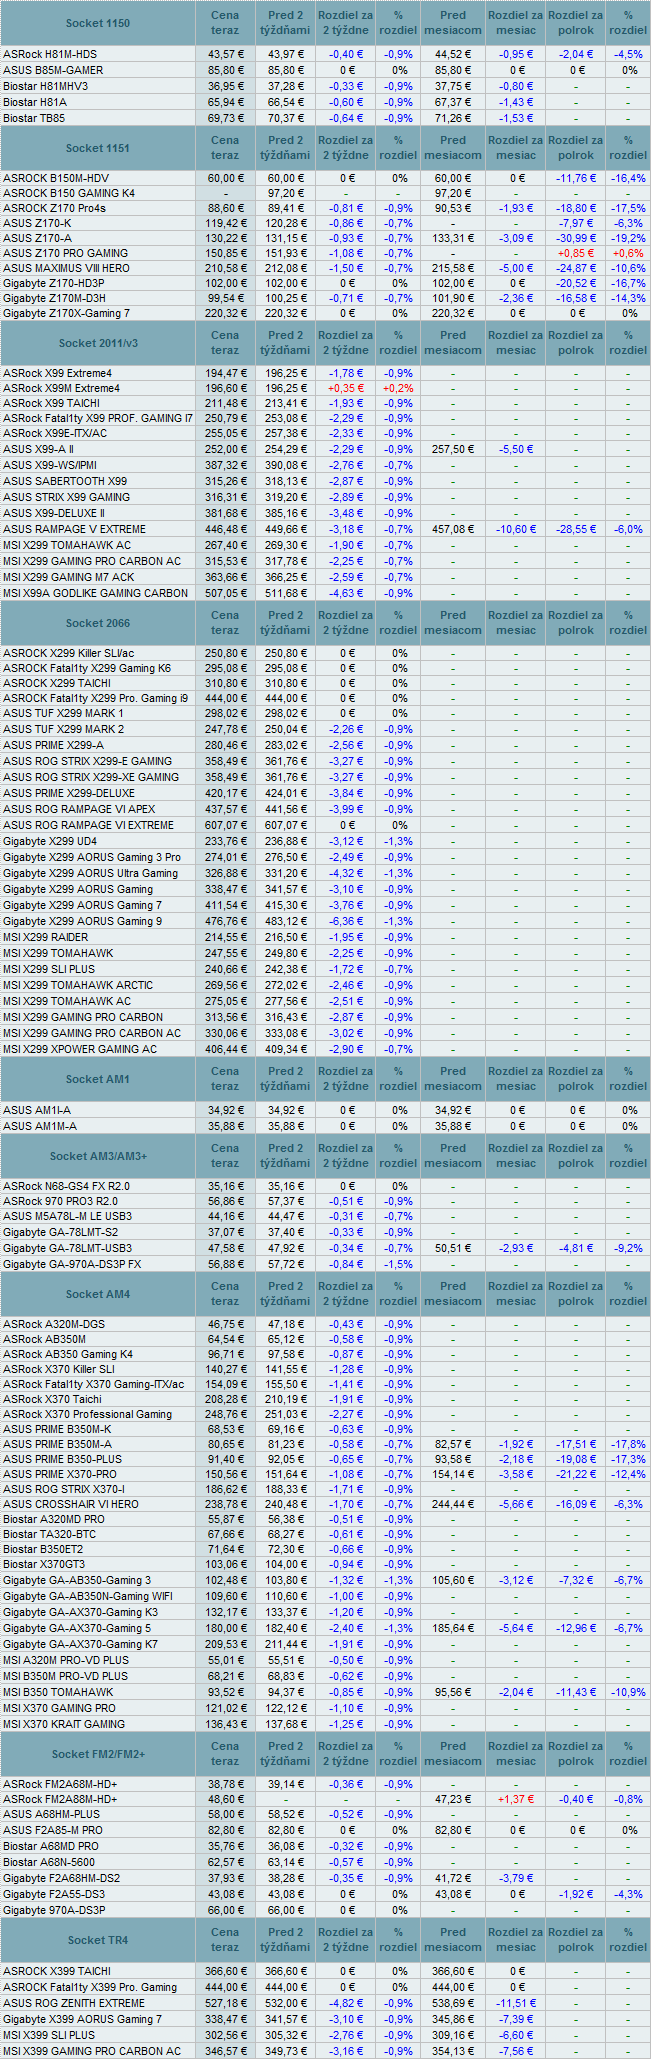Select the ASUS CROSSHAIR VI HERO name
The image size is (651, 2059).
[x=71, y=1504]
